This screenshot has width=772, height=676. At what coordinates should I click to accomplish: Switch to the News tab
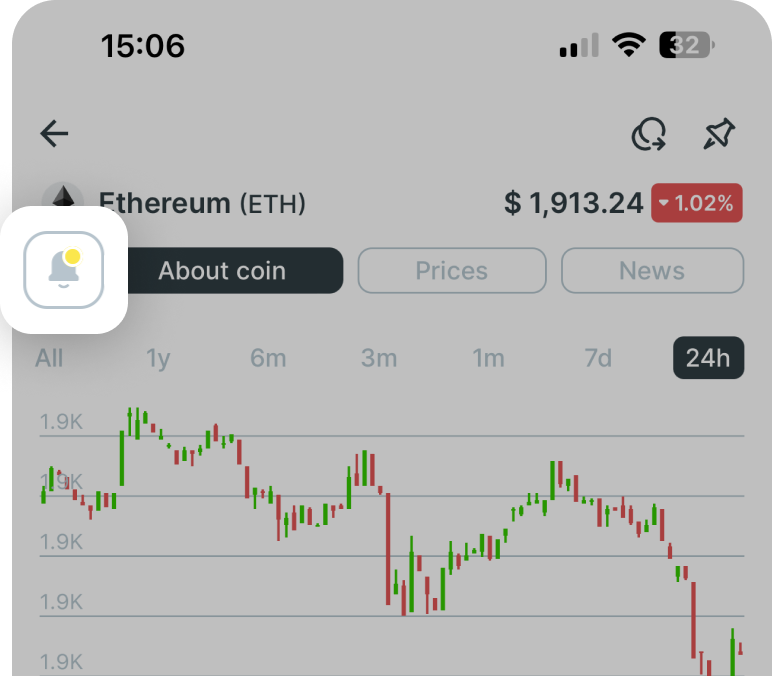click(652, 271)
